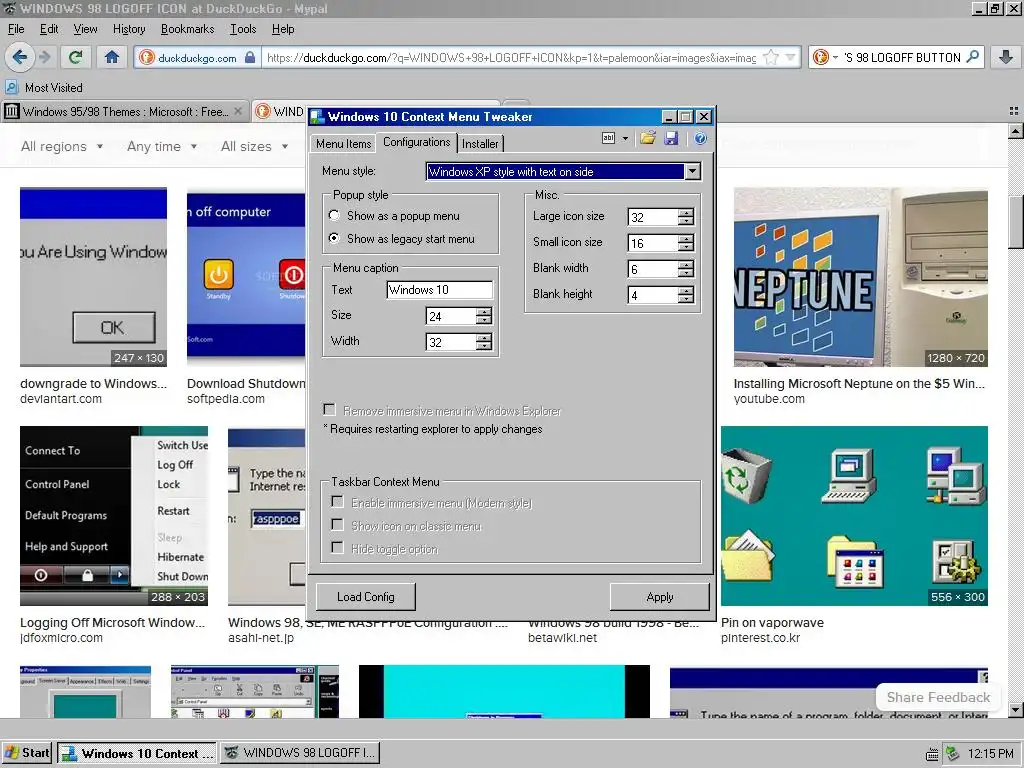Viewport: 1024px width, 768px height.
Task: Open Most Visited bookmarks icon
Action: tap(11, 87)
